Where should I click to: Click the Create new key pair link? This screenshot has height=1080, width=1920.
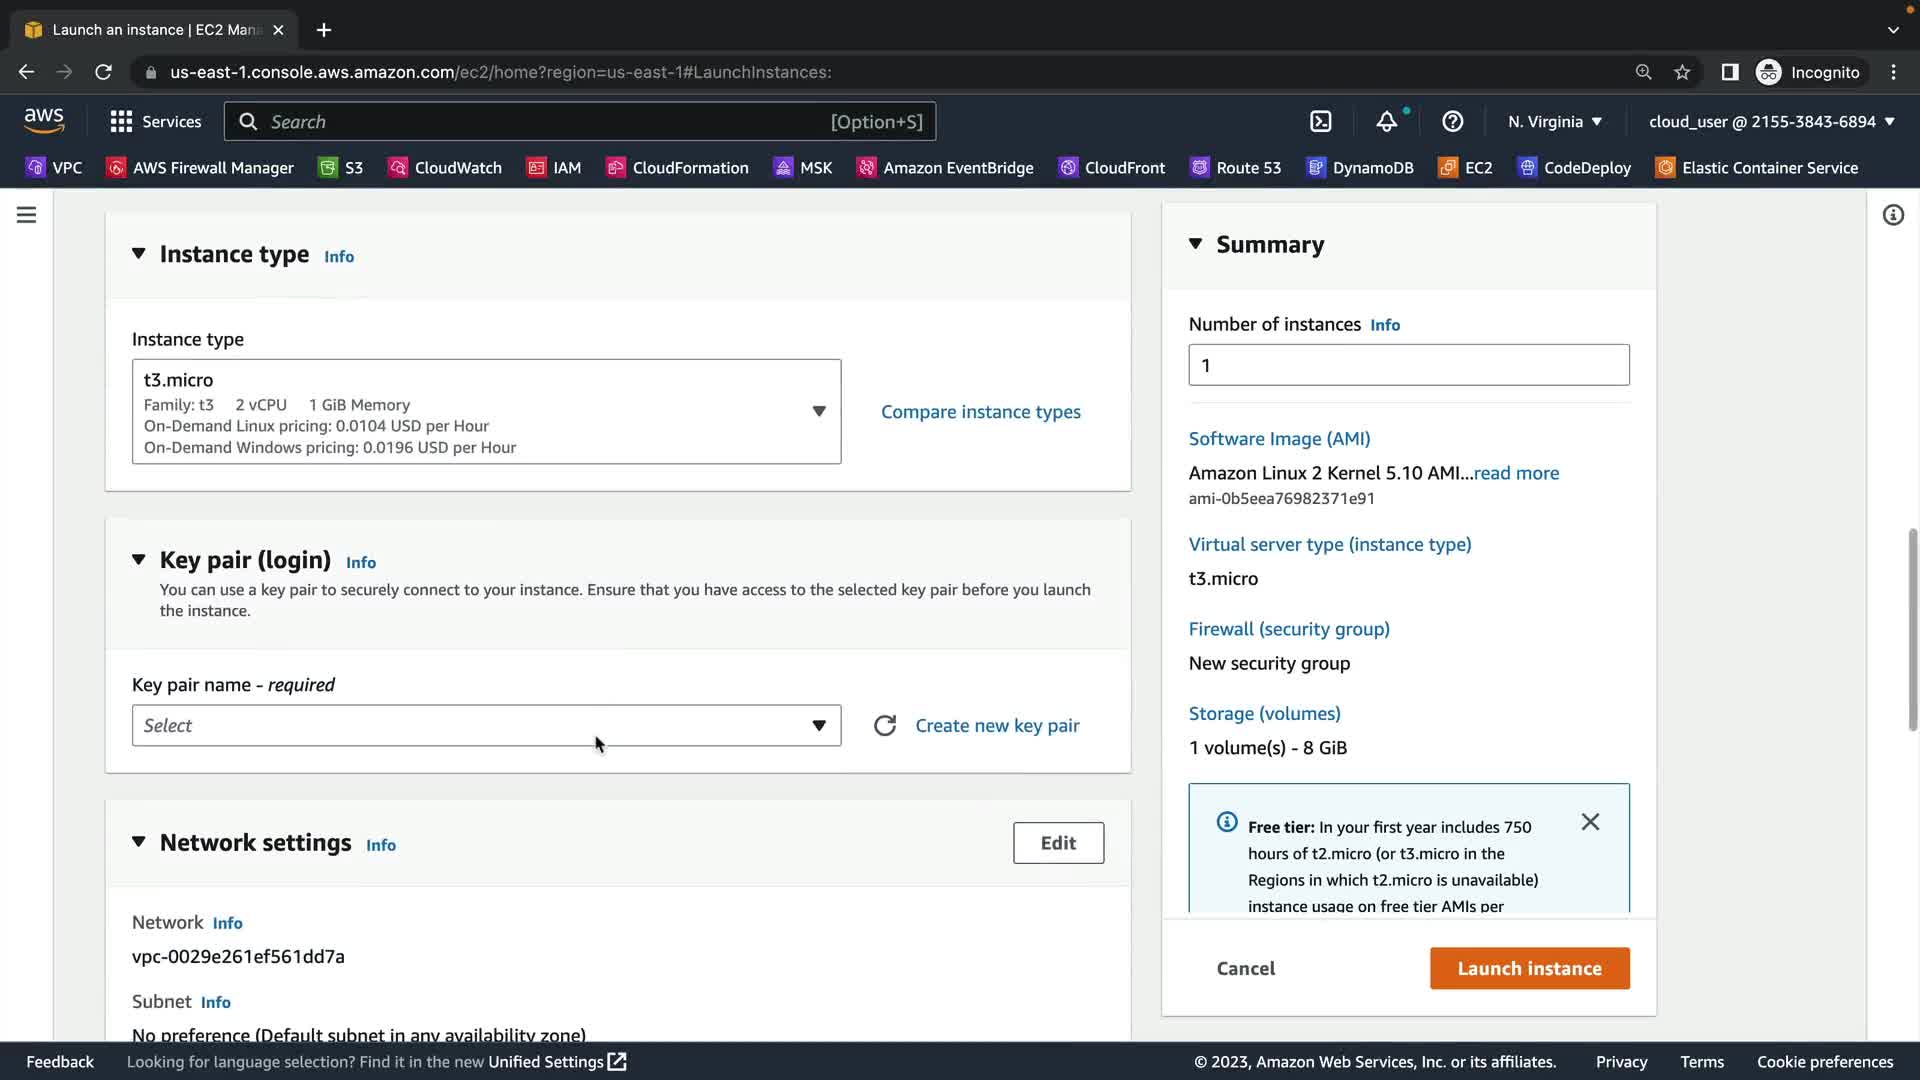pyautogui.click(x=997, y=726)
